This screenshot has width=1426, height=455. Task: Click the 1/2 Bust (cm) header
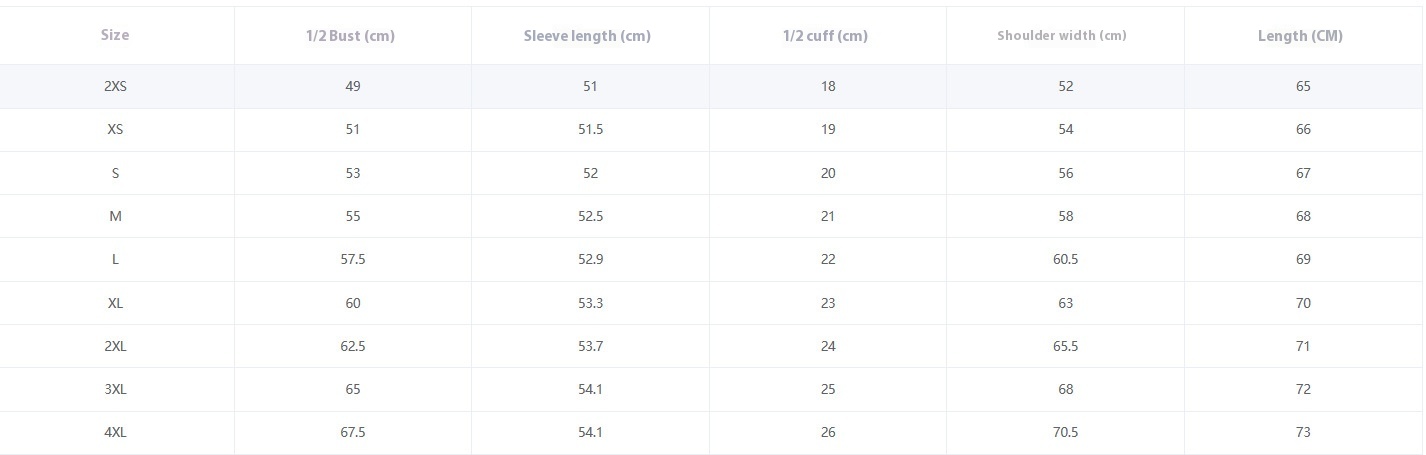point(350,36)
